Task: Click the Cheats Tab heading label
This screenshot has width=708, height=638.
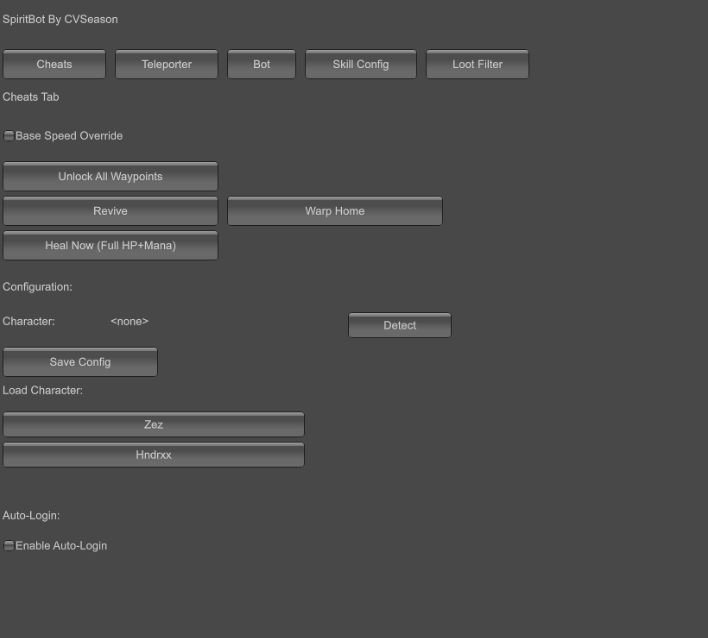Action: pos(31,97)
